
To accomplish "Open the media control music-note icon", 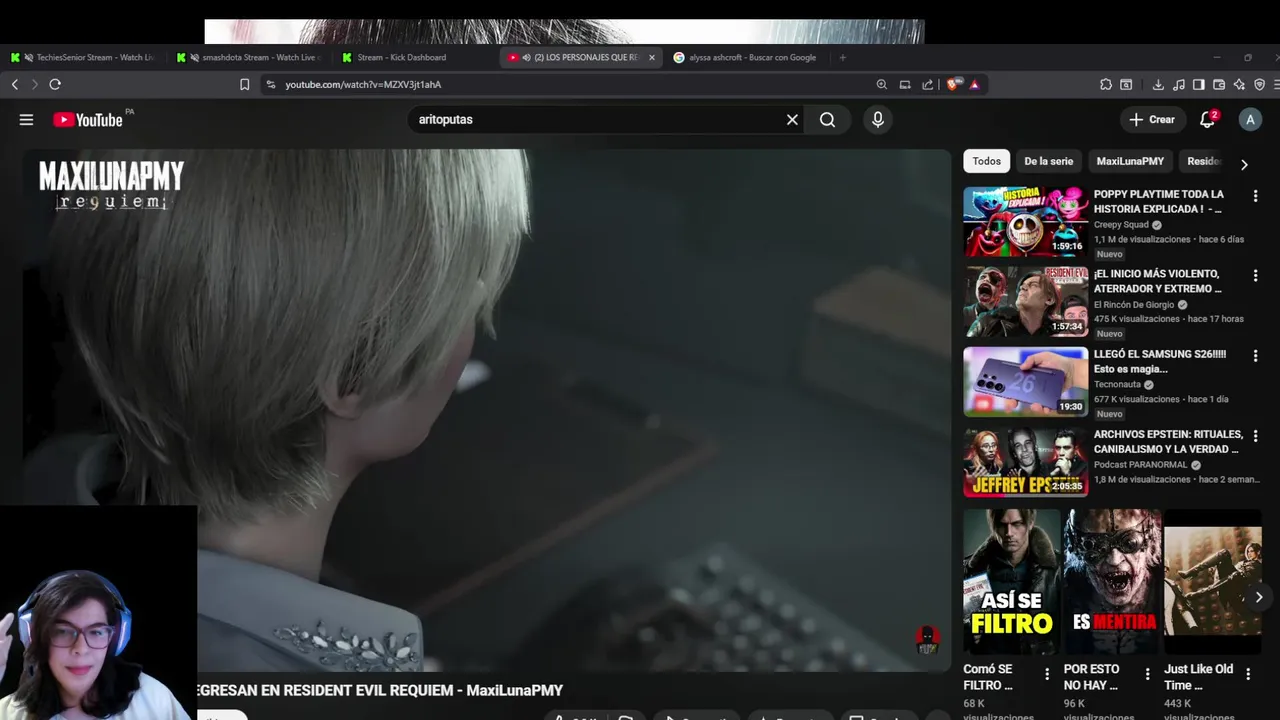I will [1178, 85].
